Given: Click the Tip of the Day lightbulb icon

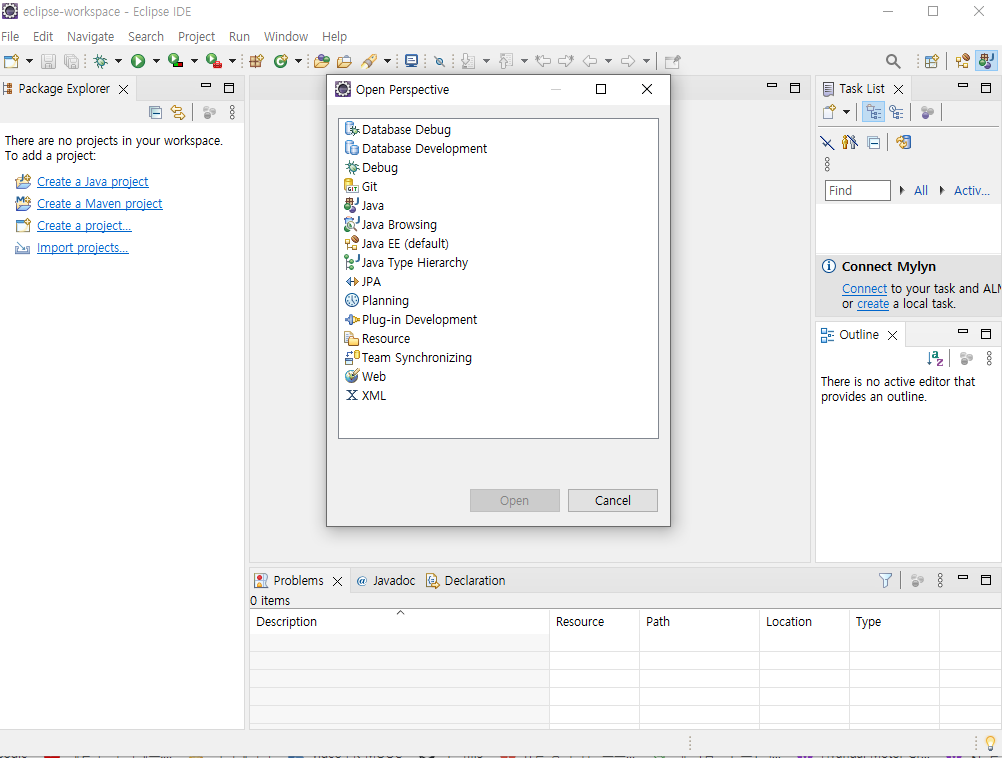Looking at the screenshot, I should (990, 743).
